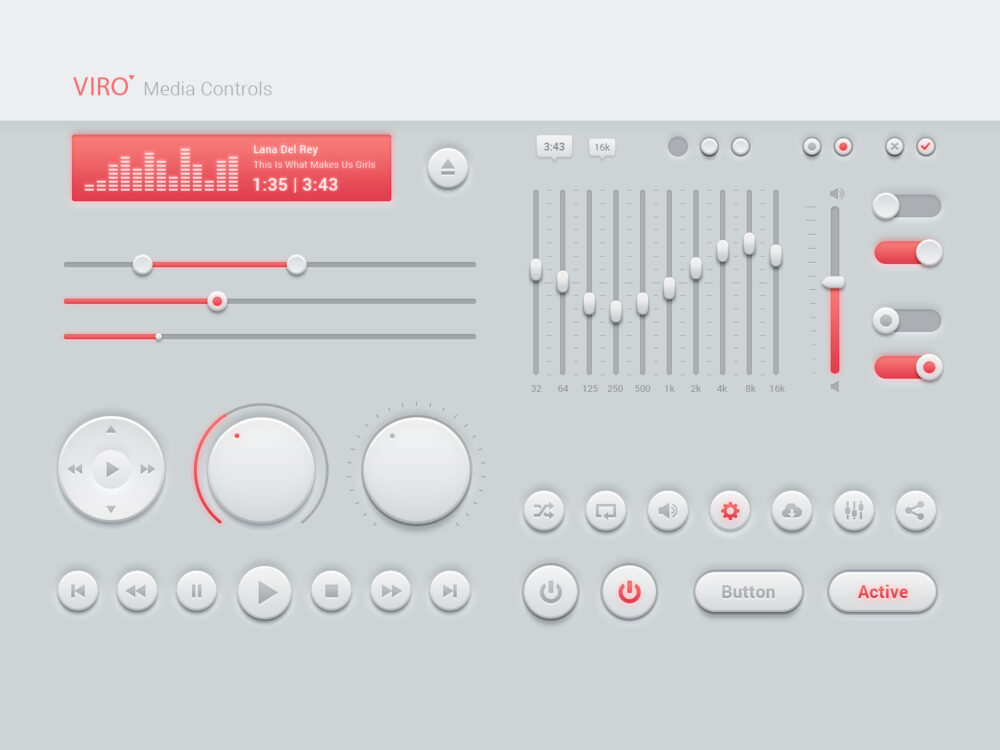Click the speaker volume icon
Viewport: 1000px width, 750px height.
(667, 511)
